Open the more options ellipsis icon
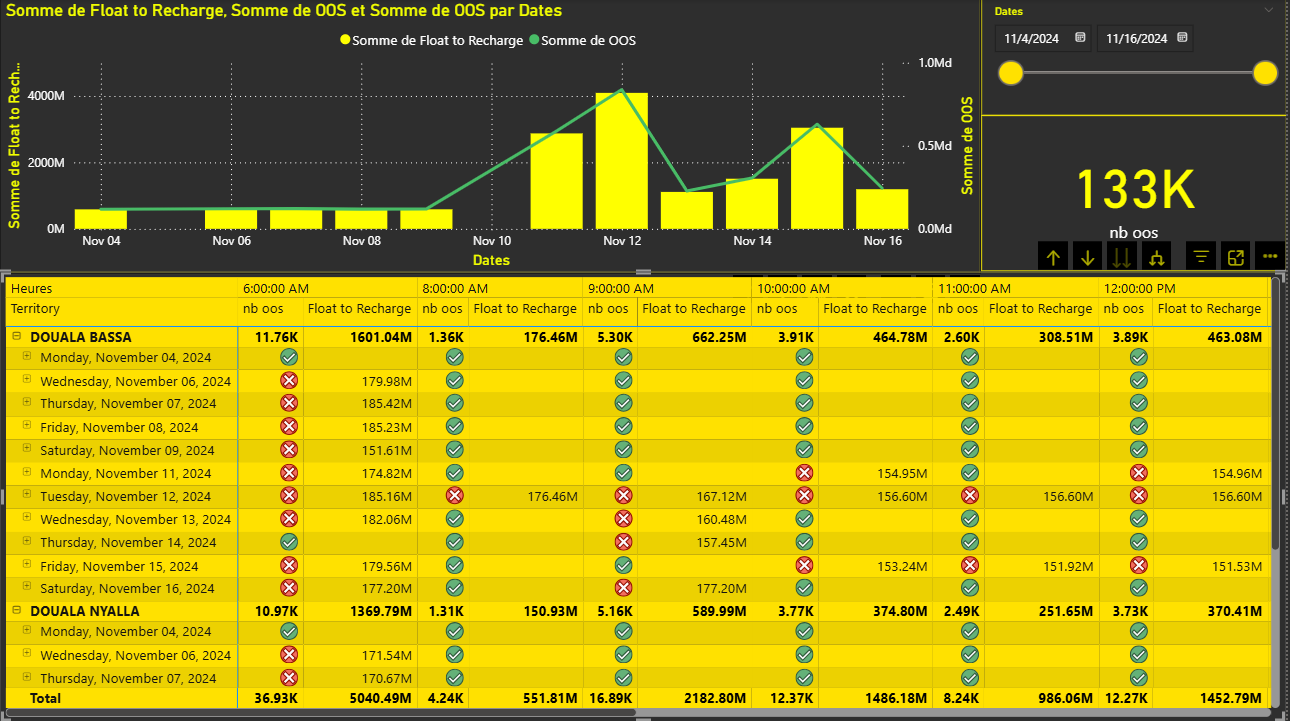 click(1270, 256)
